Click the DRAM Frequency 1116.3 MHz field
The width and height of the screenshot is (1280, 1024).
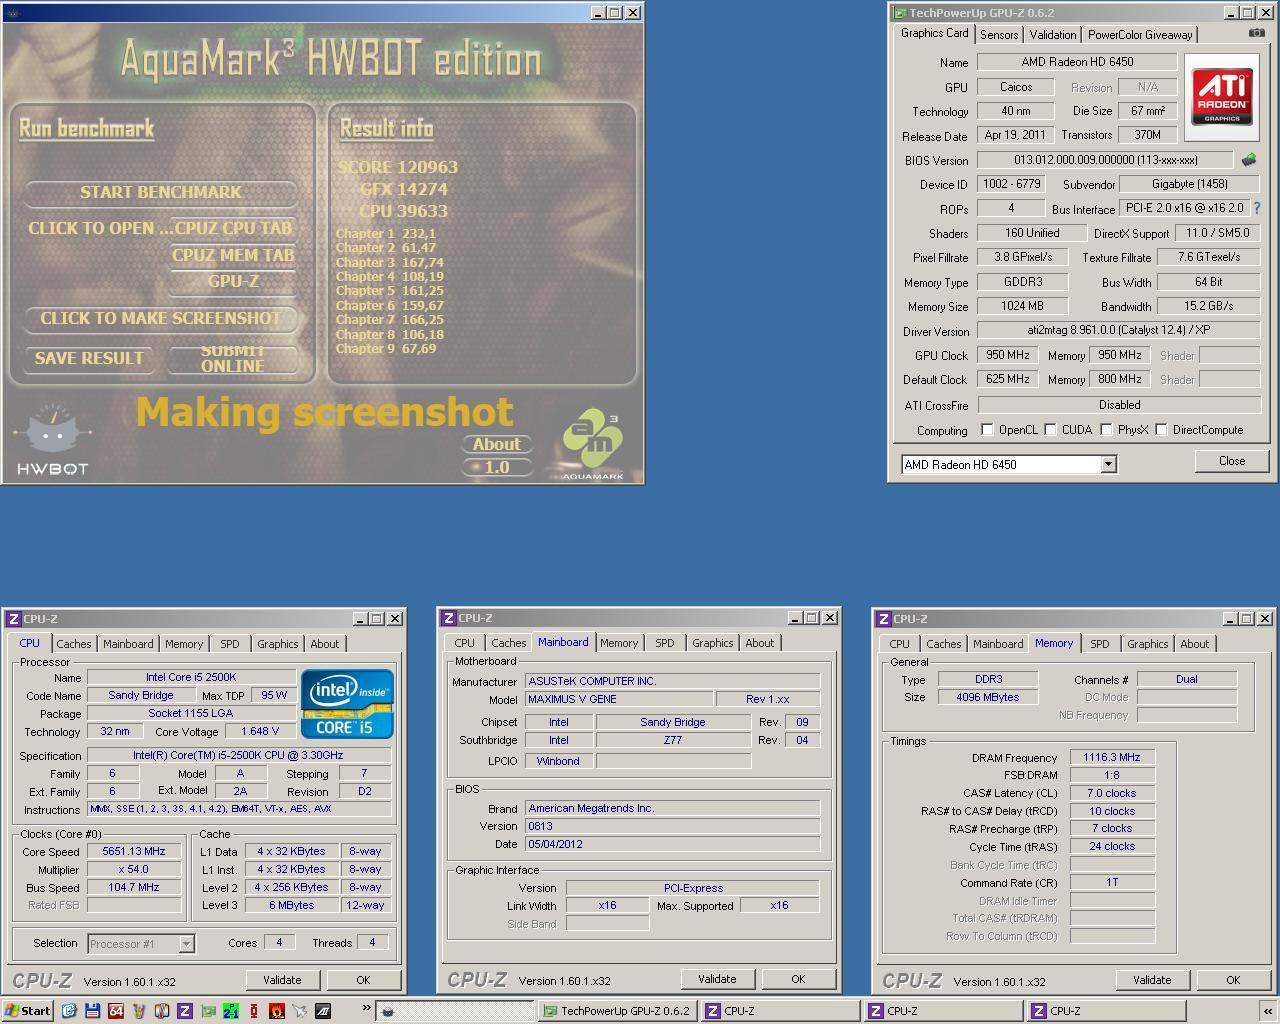(1112, 757)
